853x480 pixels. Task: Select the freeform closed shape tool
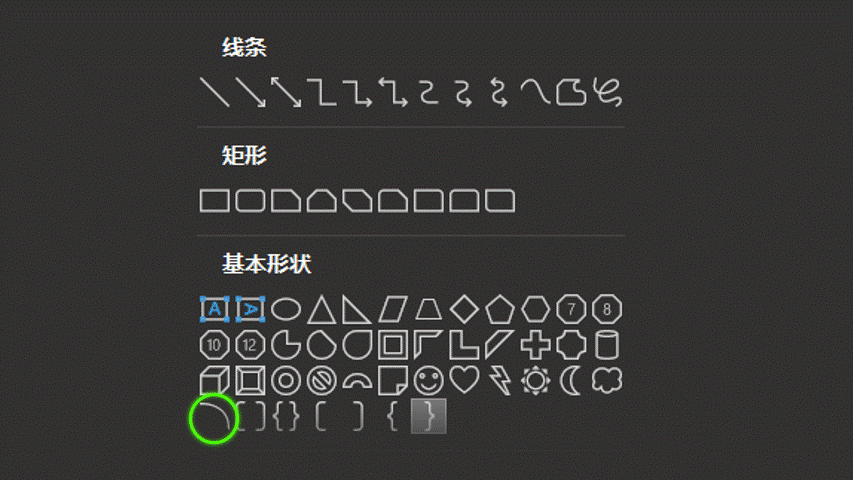pyautogui.click(x=571, y=92)
